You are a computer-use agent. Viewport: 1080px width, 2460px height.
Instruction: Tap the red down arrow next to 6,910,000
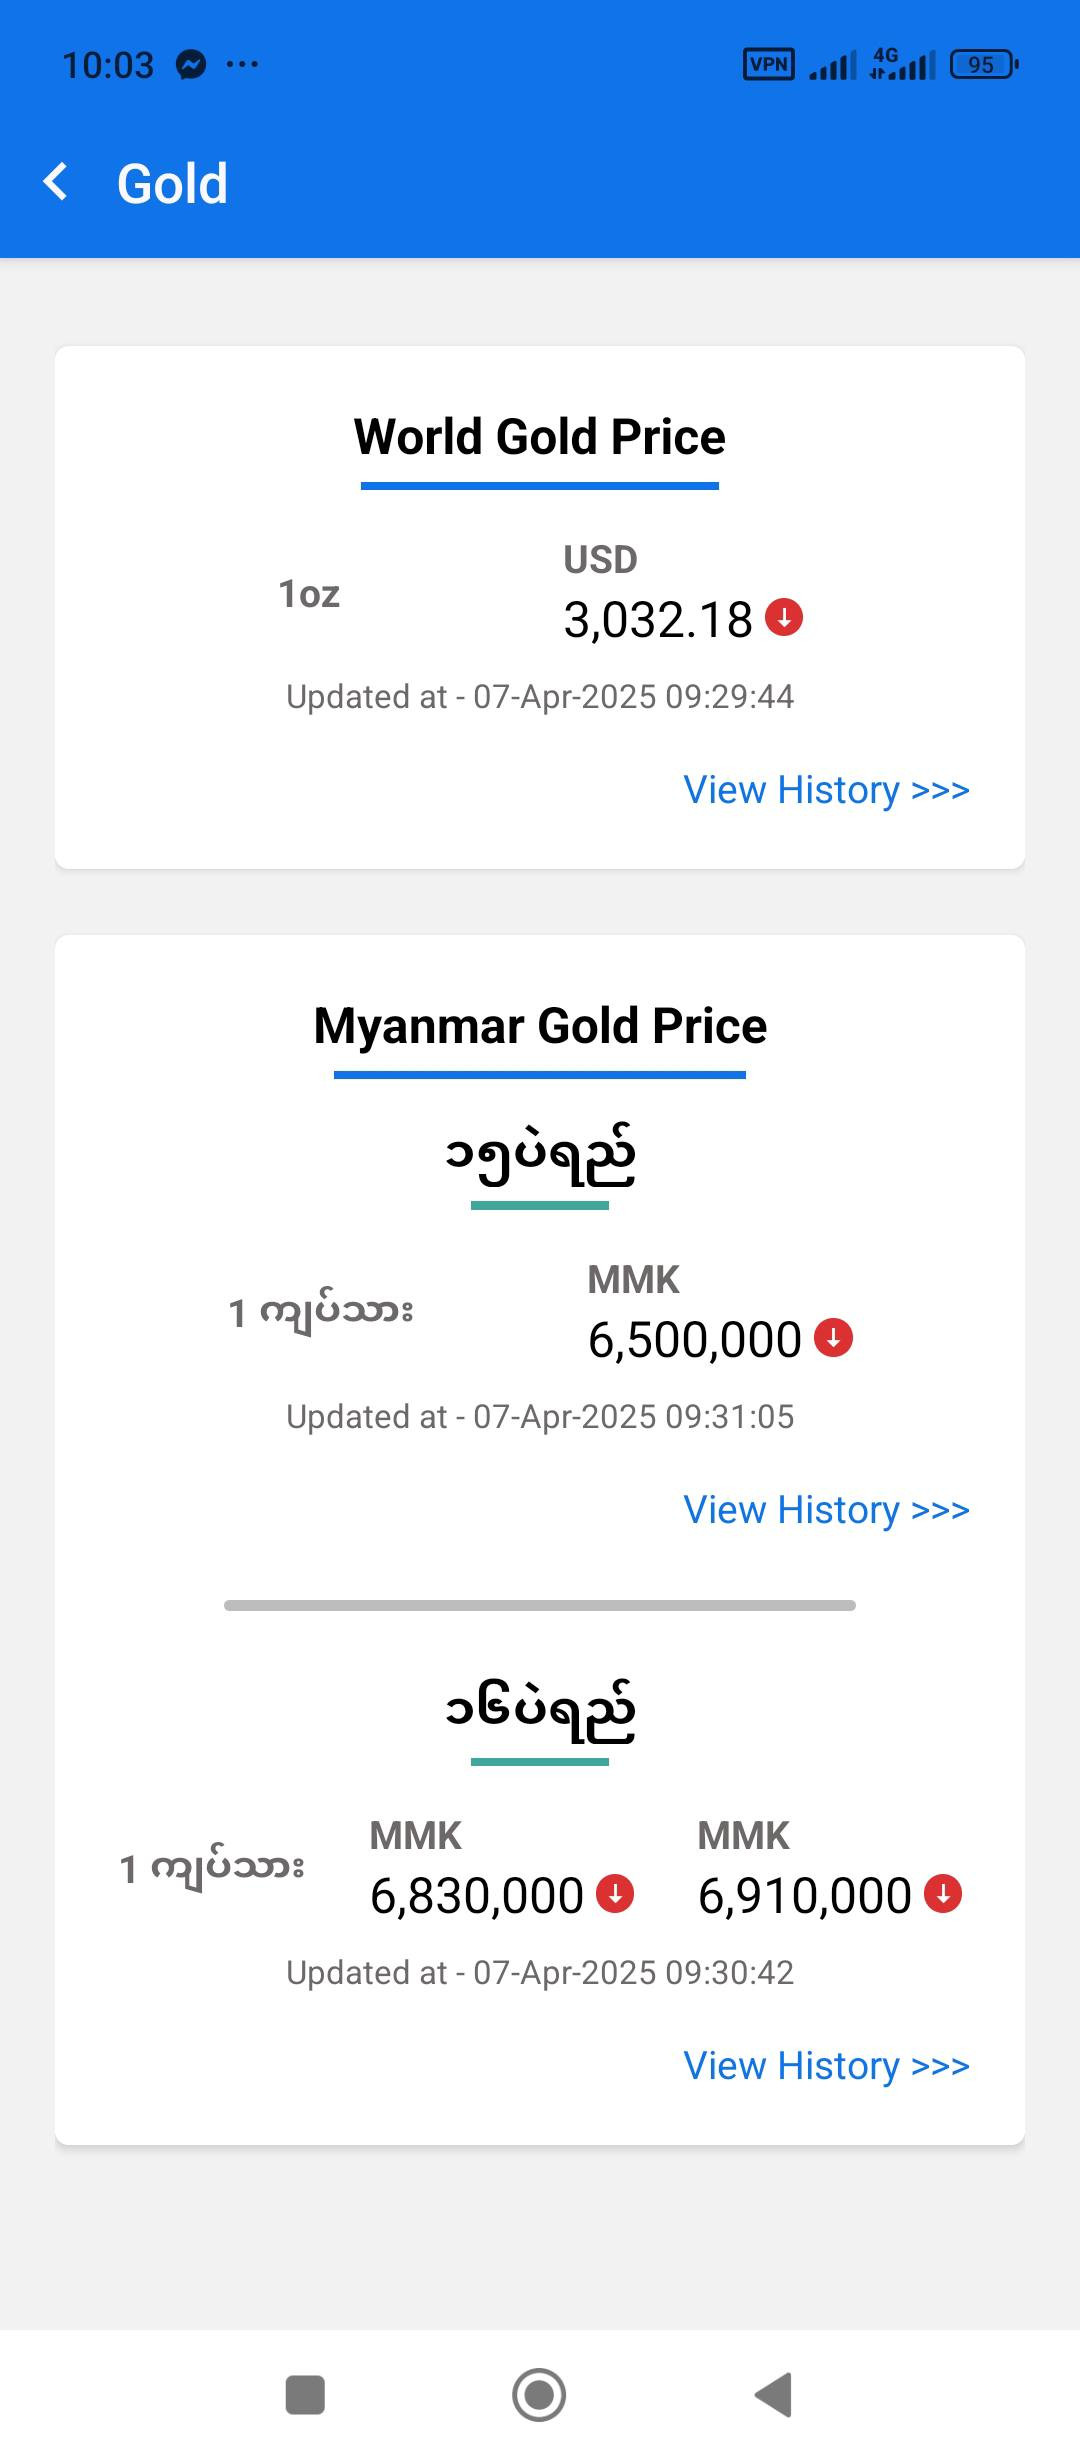pyautogui.click(x=943, y=1893)
